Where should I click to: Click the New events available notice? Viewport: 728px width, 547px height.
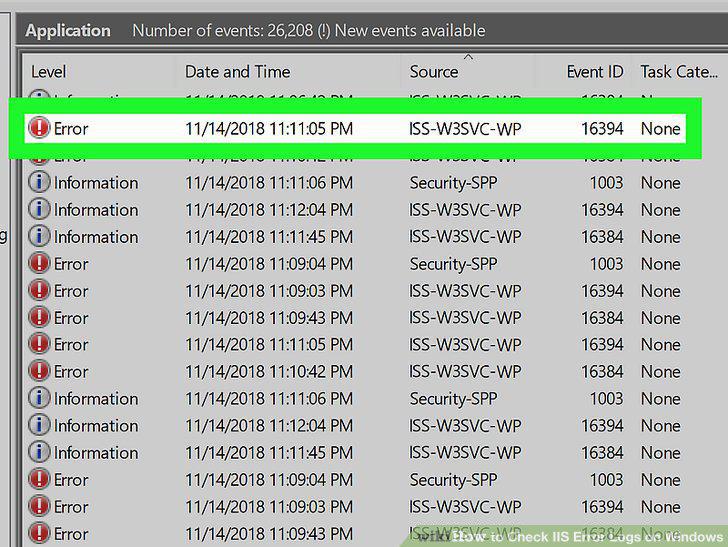tap(410, 31)
